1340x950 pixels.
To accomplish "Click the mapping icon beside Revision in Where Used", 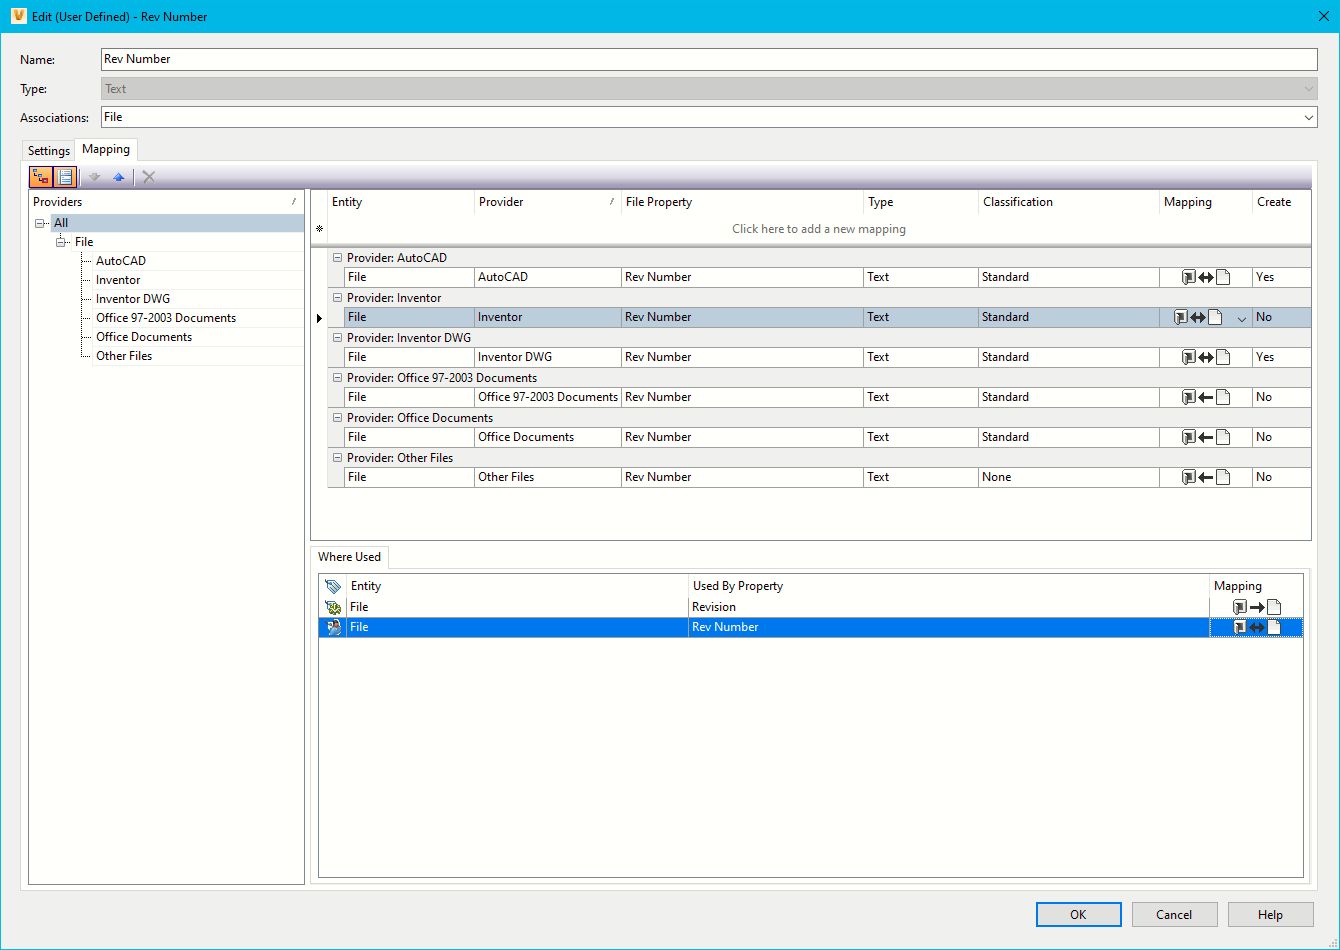I will tap(1256, 606).
